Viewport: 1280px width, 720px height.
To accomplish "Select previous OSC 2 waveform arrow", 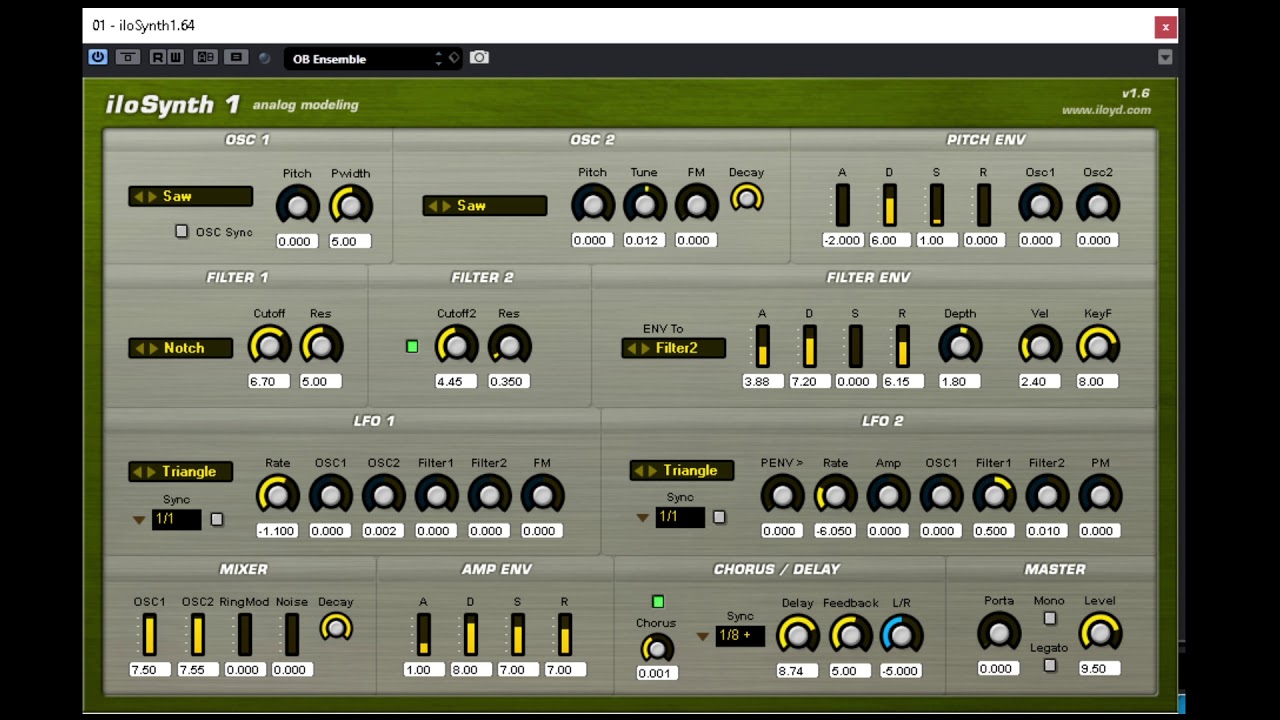I will [x=432, y=206].
